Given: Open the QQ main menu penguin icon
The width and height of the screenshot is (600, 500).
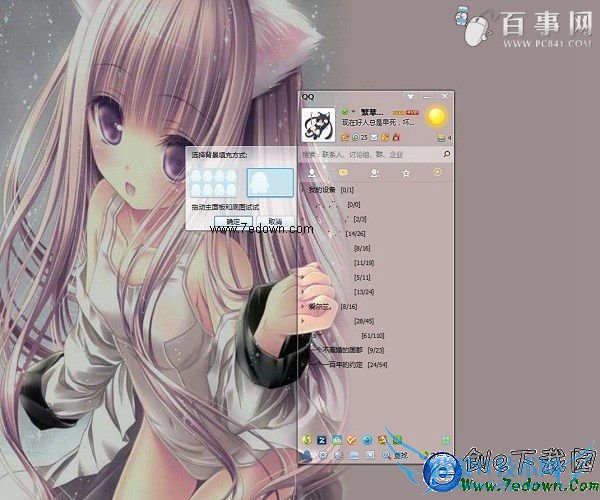Looking at the screenshot, I should 307,455.
